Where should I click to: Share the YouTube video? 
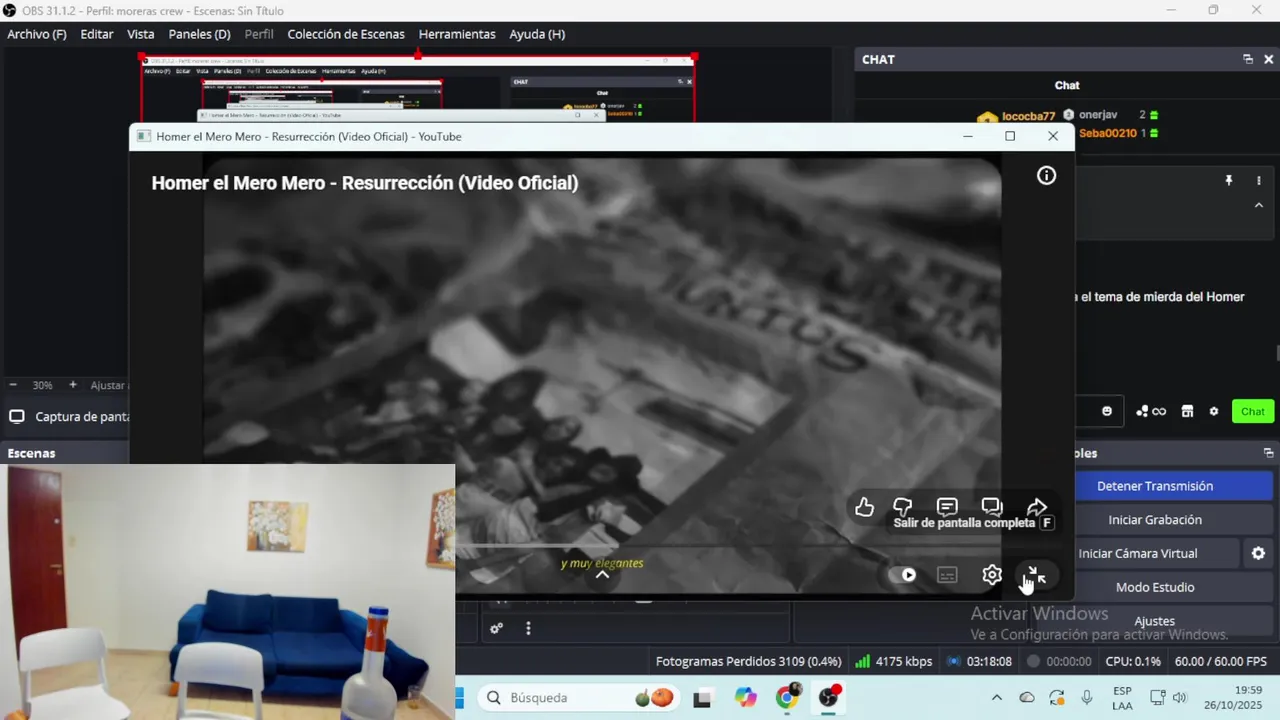pyautogui.click(x=1037, y=507)
